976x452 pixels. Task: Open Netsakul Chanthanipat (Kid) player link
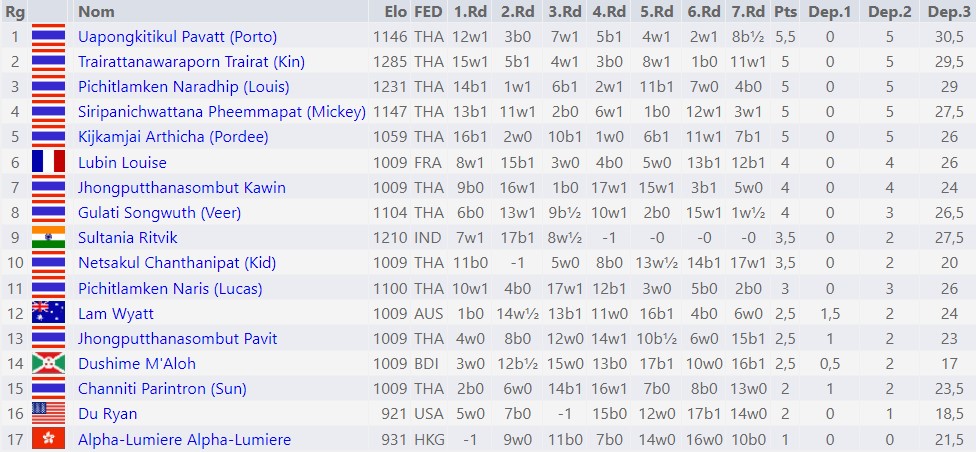(177, 263)
